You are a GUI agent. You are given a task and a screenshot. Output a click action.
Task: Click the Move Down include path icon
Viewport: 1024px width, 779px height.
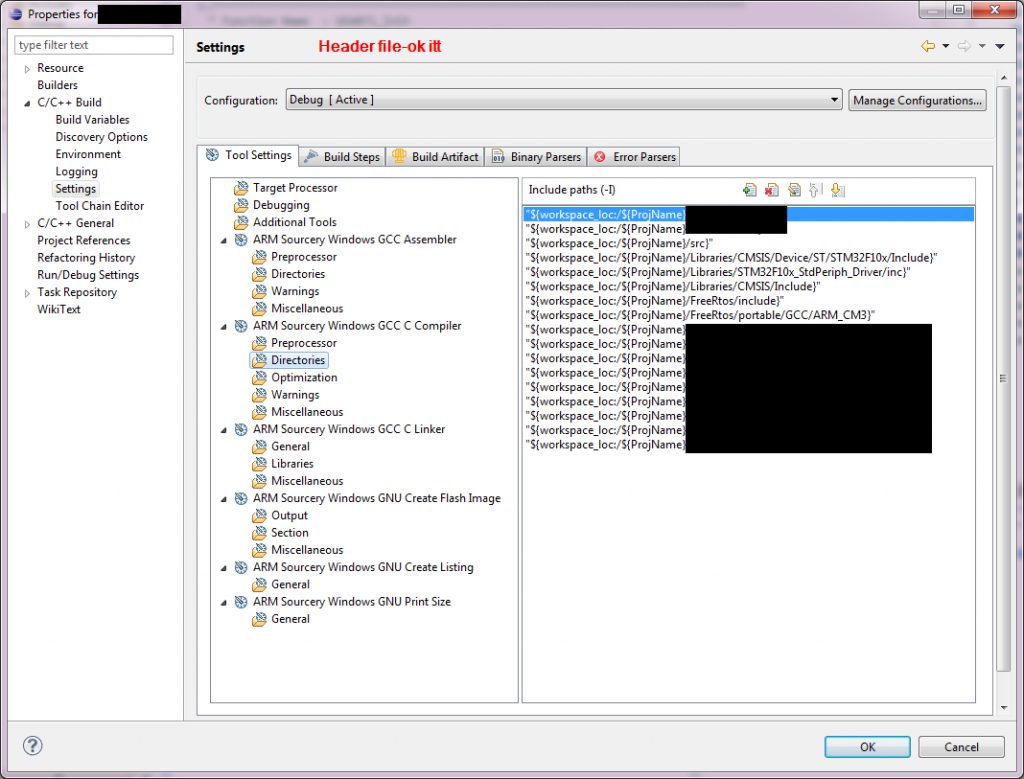pos(838,190)
